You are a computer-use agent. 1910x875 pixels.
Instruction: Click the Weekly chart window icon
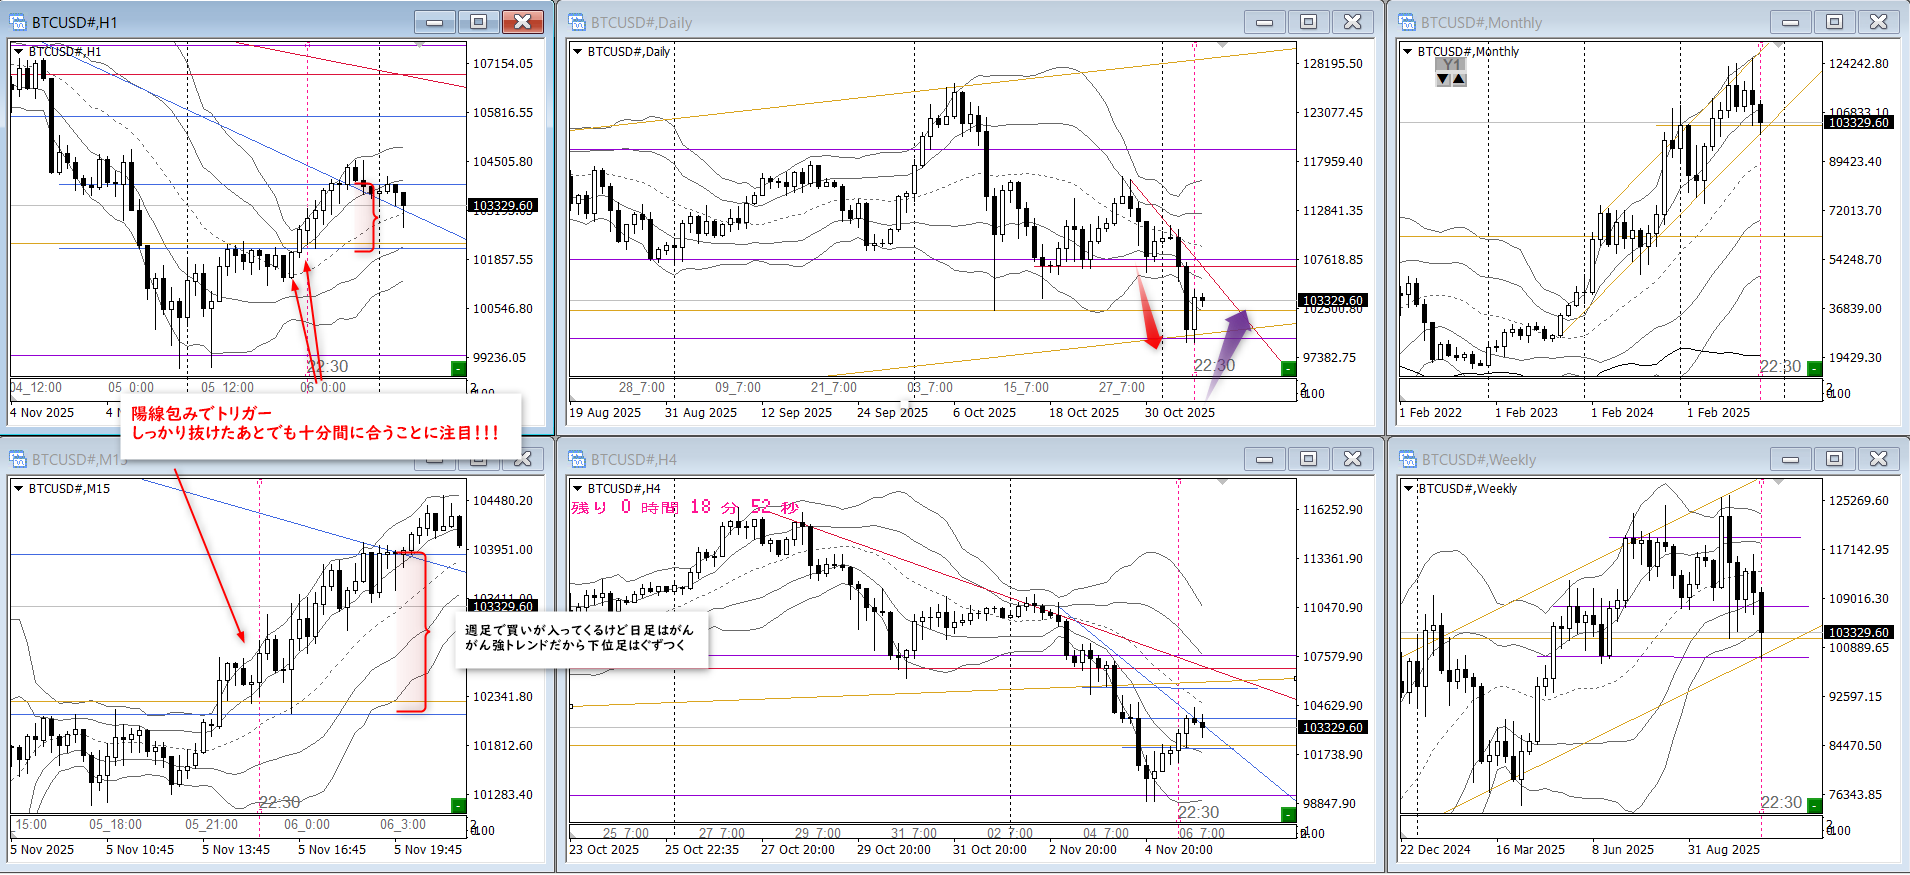click(1407, 459)
